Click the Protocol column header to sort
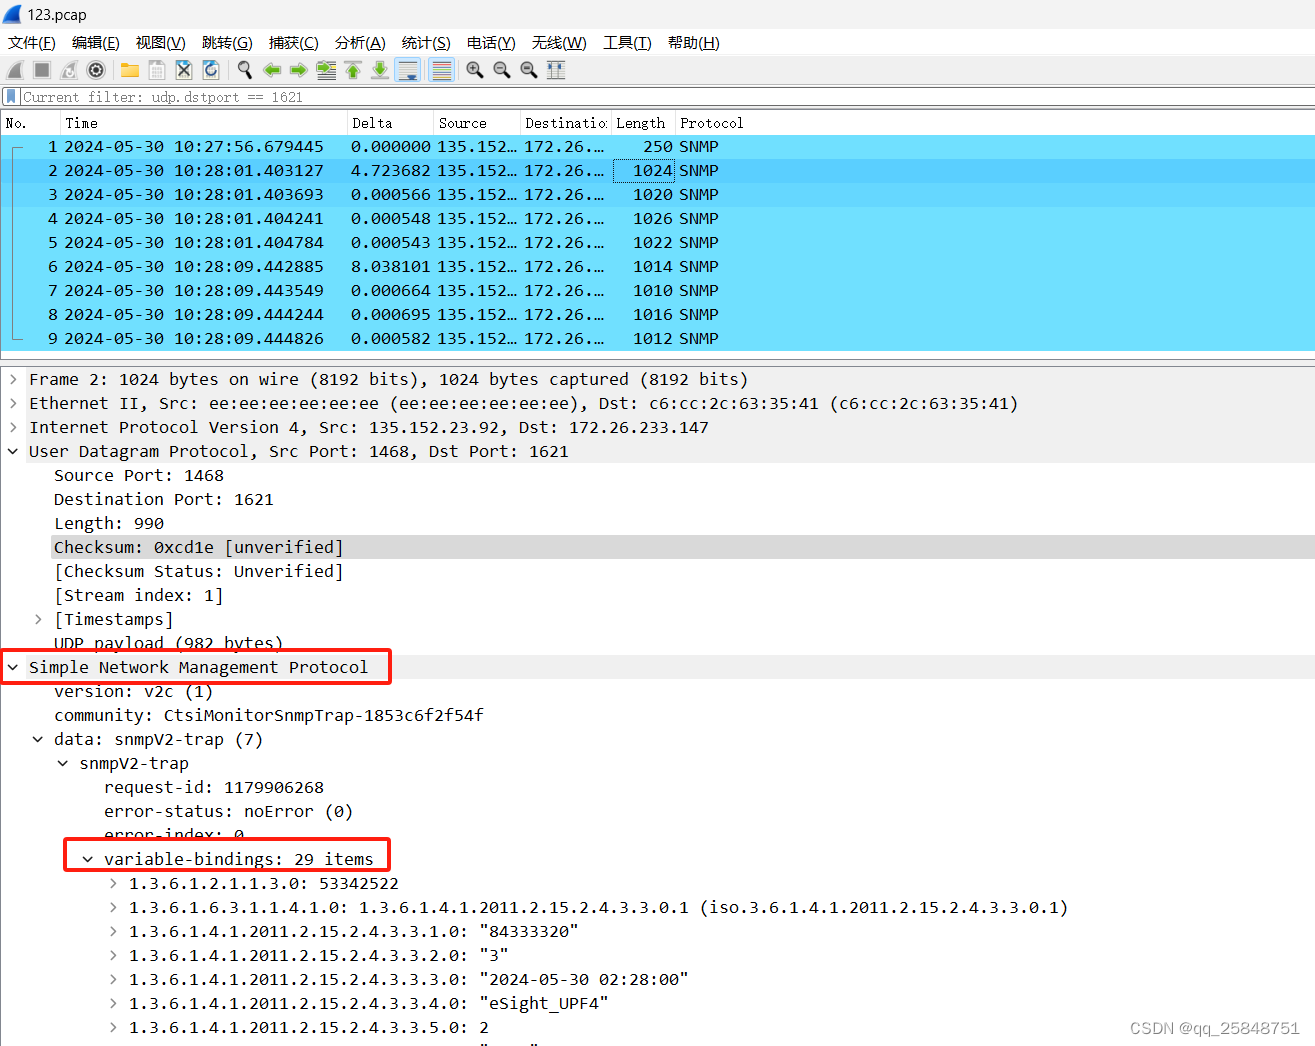This screenshot has width=1315, height=1046. tap(711, 122)
